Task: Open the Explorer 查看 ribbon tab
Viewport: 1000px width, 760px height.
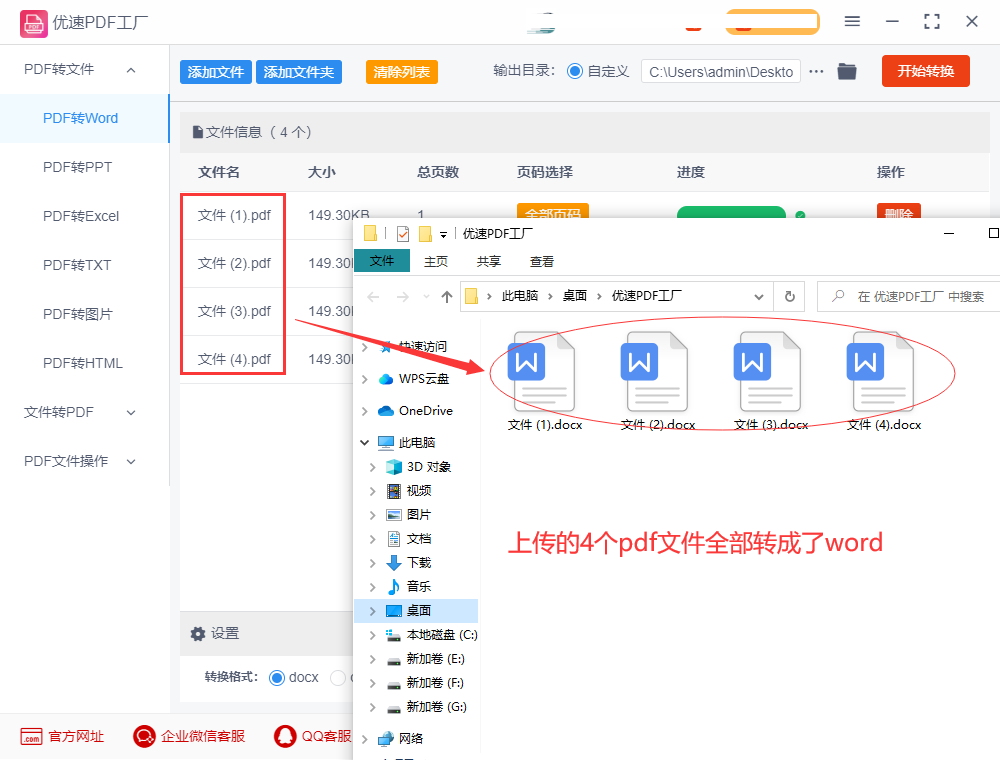Action: pyautogui.click(x=542, y=261)
